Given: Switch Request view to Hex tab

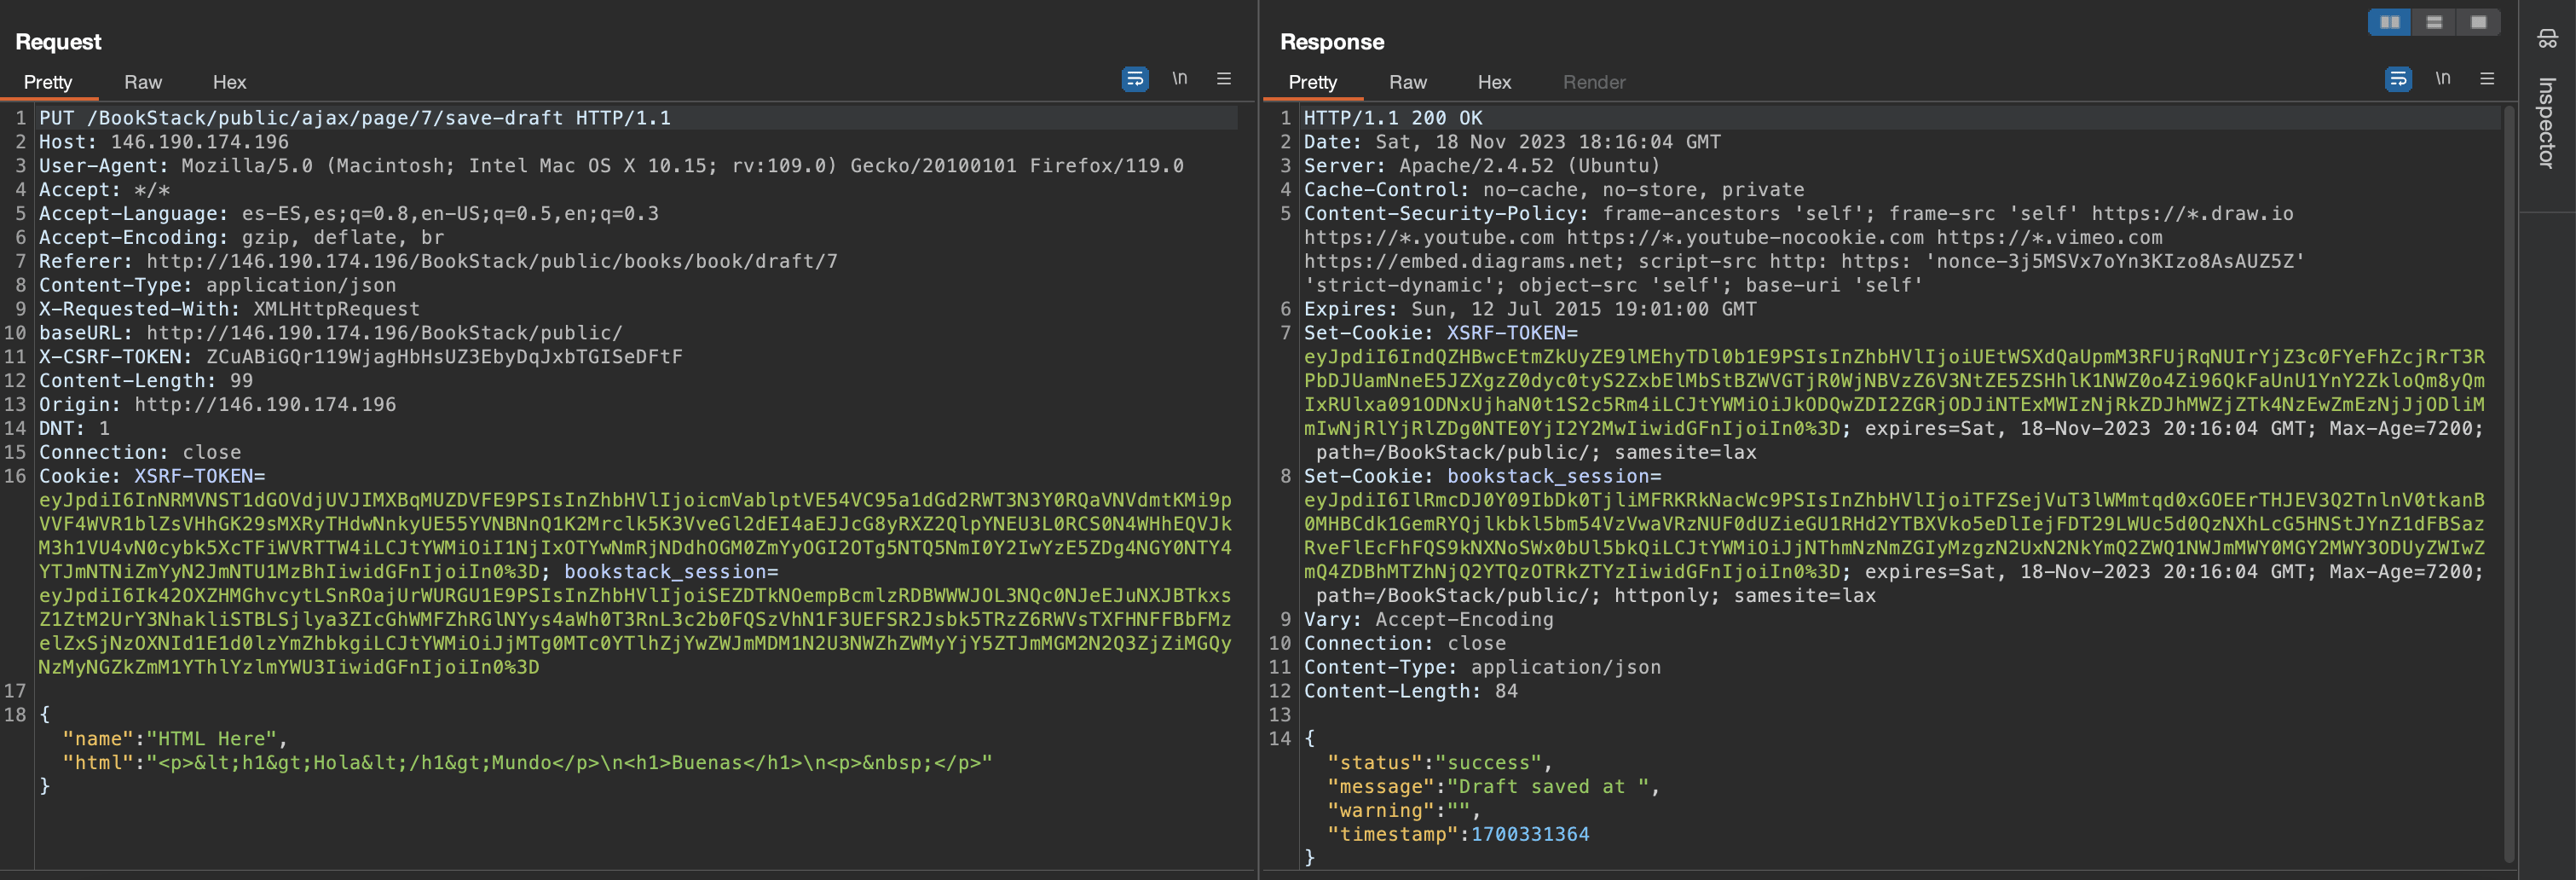Looking at the screenshot, I should pos(229,82).
